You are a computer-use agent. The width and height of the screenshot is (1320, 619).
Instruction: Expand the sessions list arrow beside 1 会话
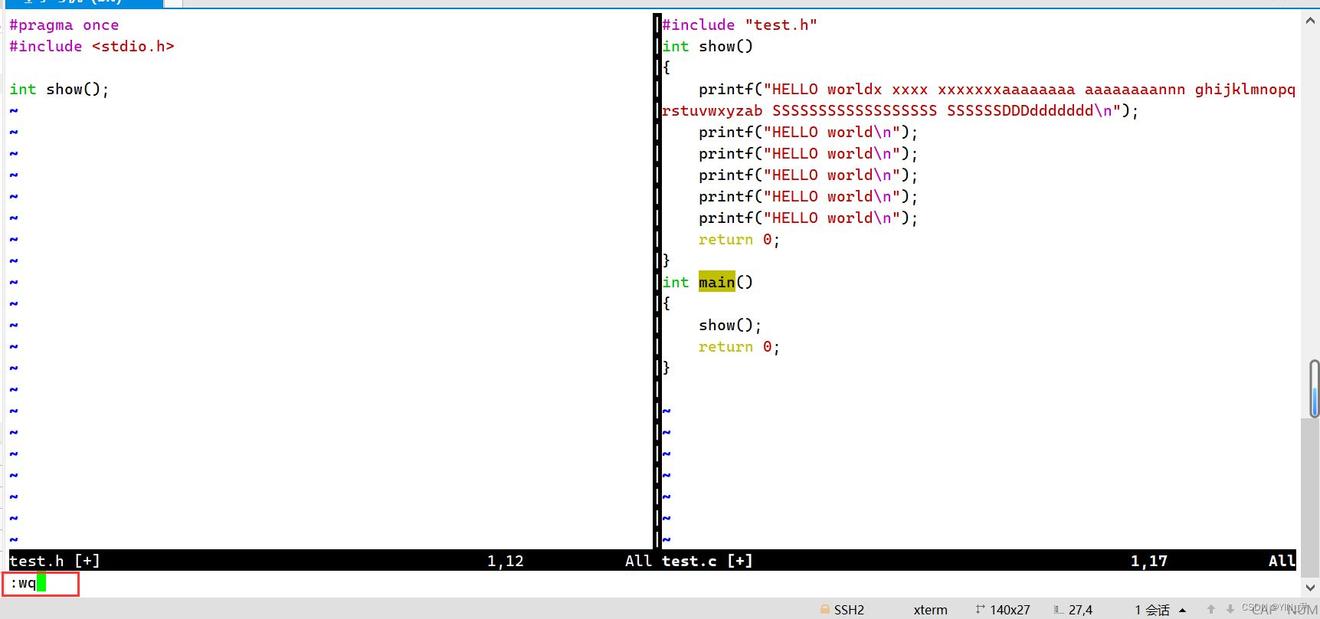[1183, 610]
